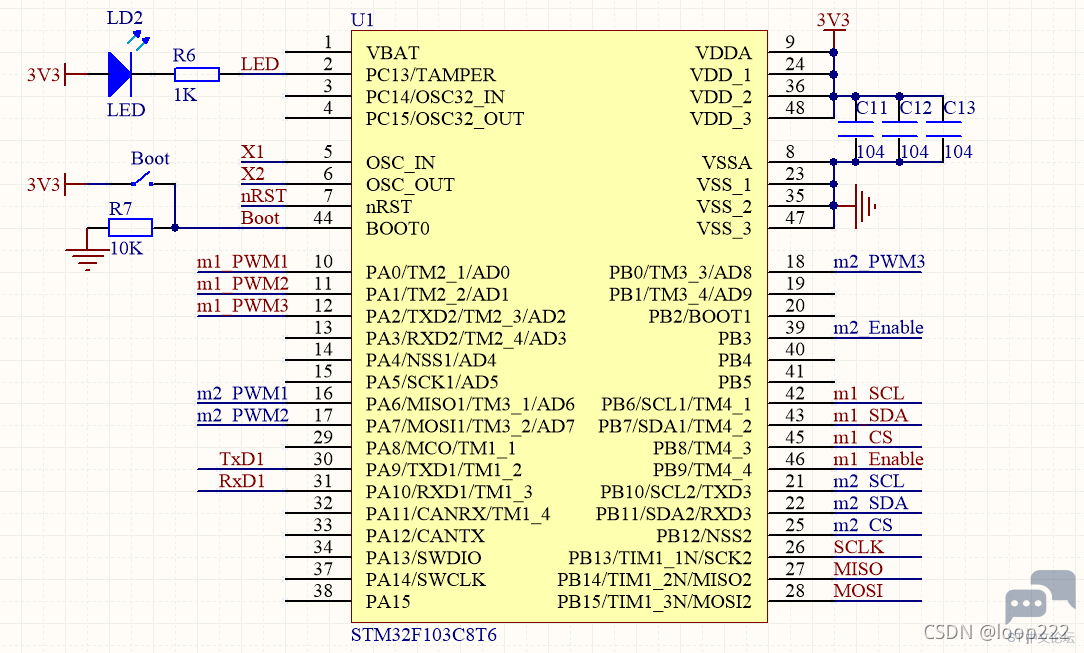This screenshot has width=1084, height=653.
Task: Click the U1 designator text
Action: (362, 20)
